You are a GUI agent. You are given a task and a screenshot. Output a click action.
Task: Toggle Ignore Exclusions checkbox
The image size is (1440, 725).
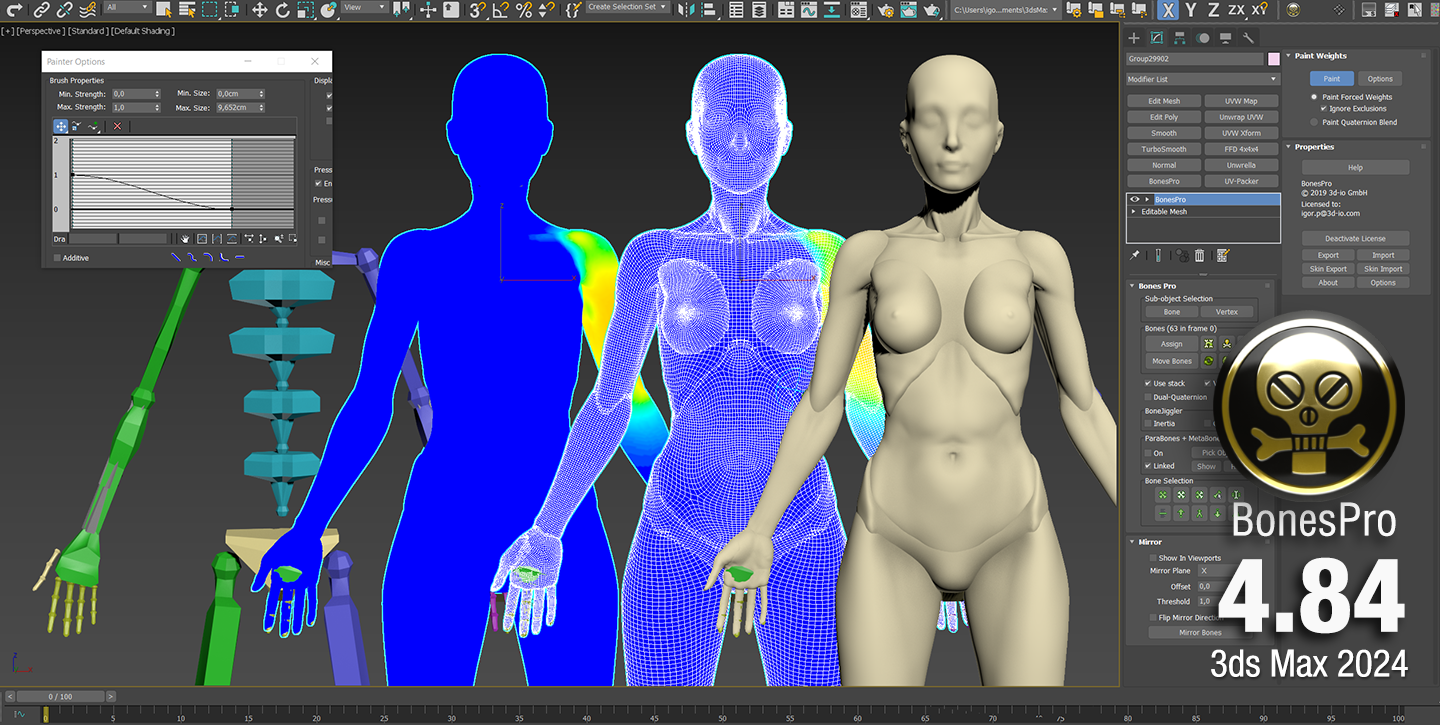(x=1324, y=108)
